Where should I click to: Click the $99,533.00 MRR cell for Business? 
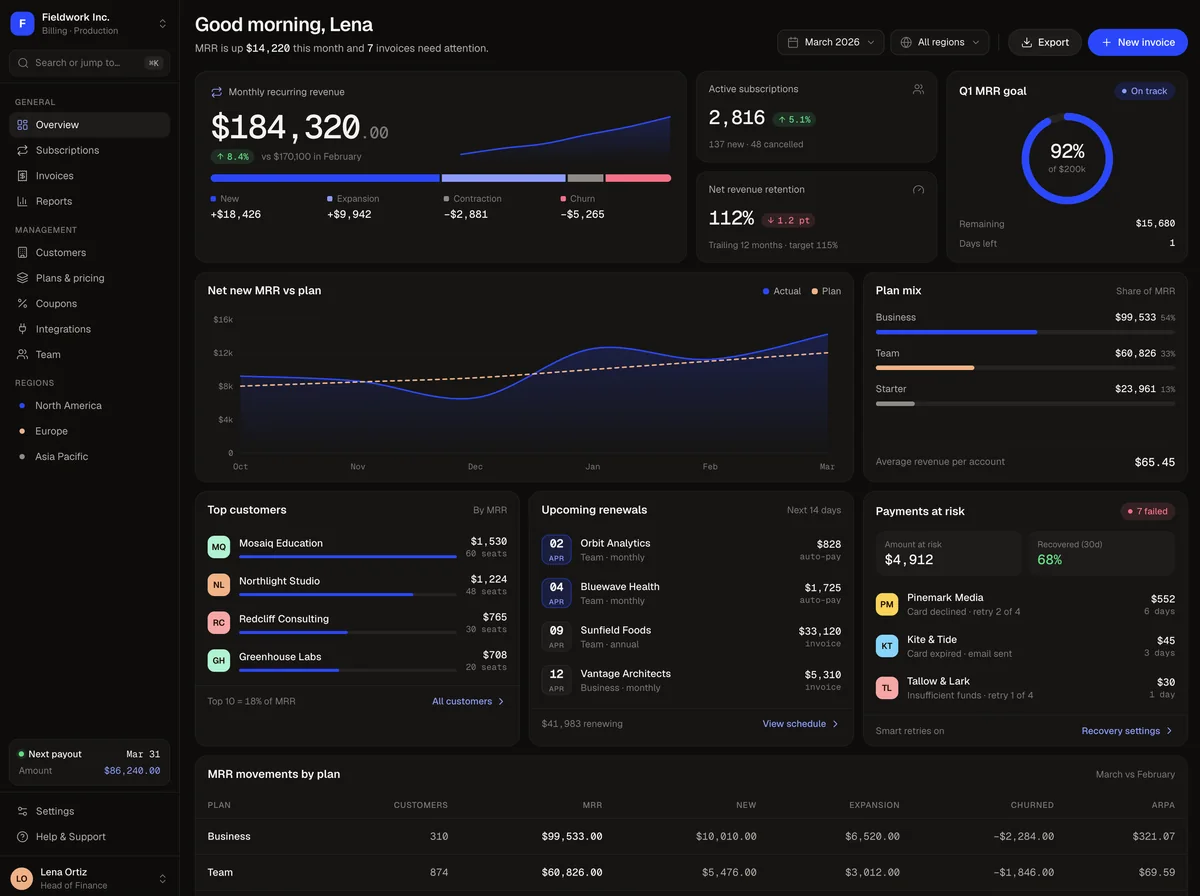(572, 837)
